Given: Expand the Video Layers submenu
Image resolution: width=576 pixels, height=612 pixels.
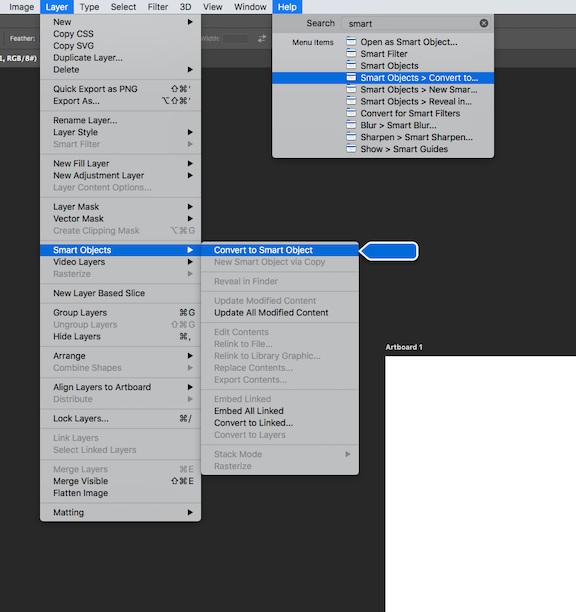Looking at the screenshot, I should pyautogui.click(x=121, y=262).
